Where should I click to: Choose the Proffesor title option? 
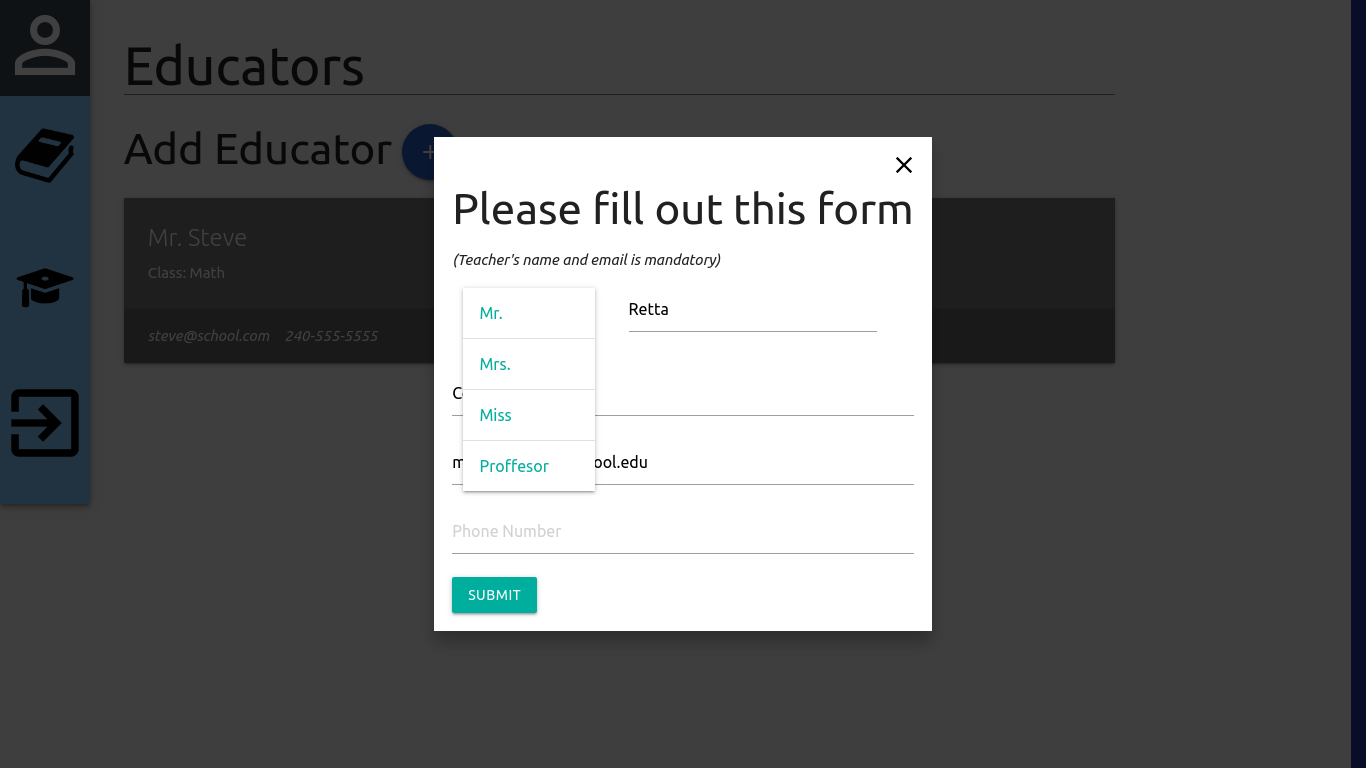coord(529,466)
